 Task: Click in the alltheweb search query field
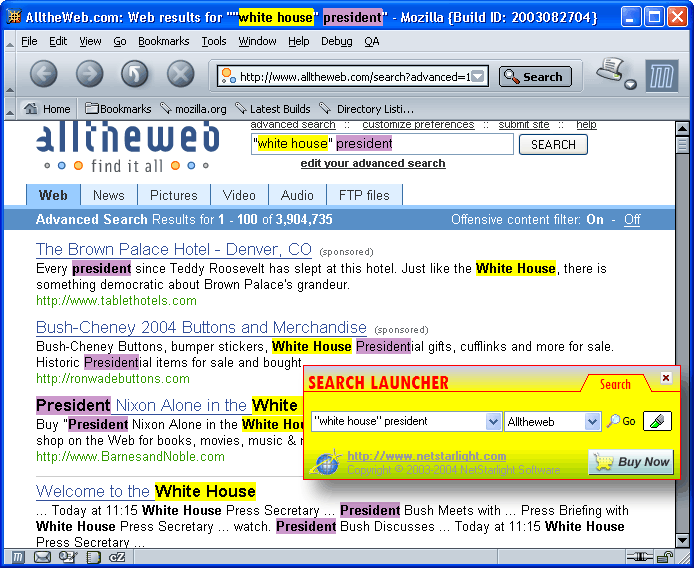tap(382, 144)
